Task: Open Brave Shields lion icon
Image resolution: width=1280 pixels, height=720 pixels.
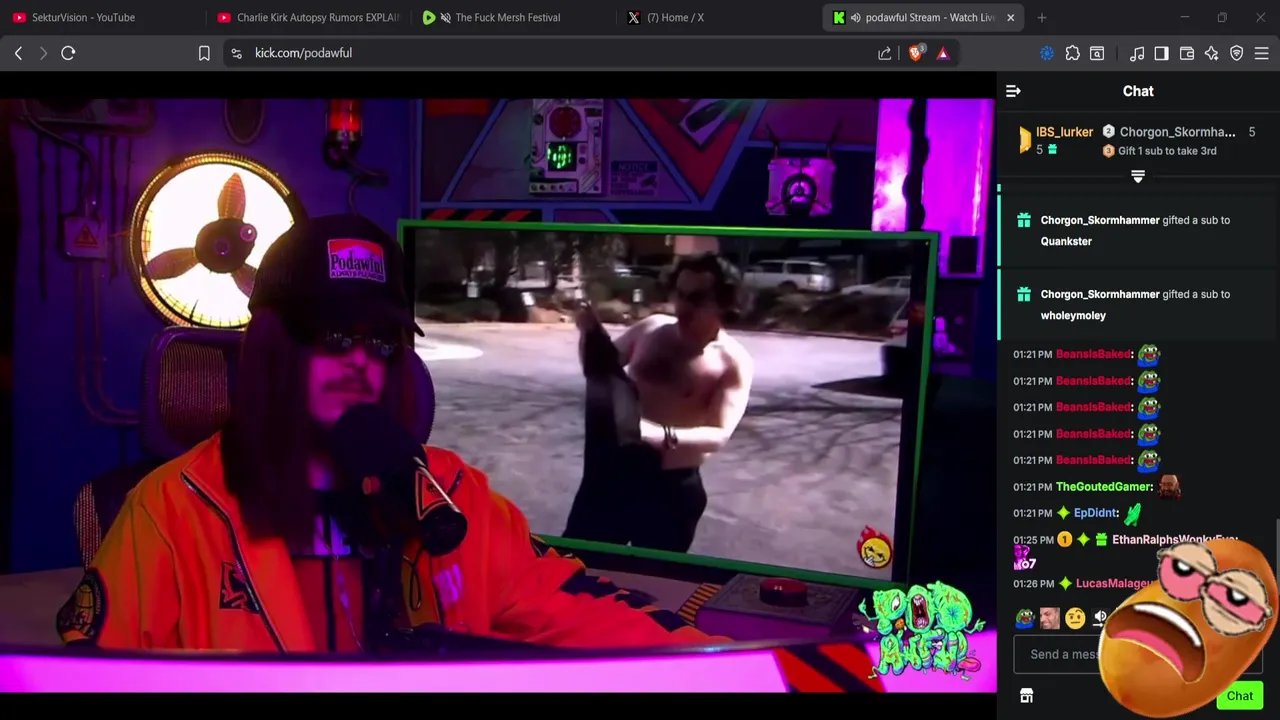Action: coord(916,53)
